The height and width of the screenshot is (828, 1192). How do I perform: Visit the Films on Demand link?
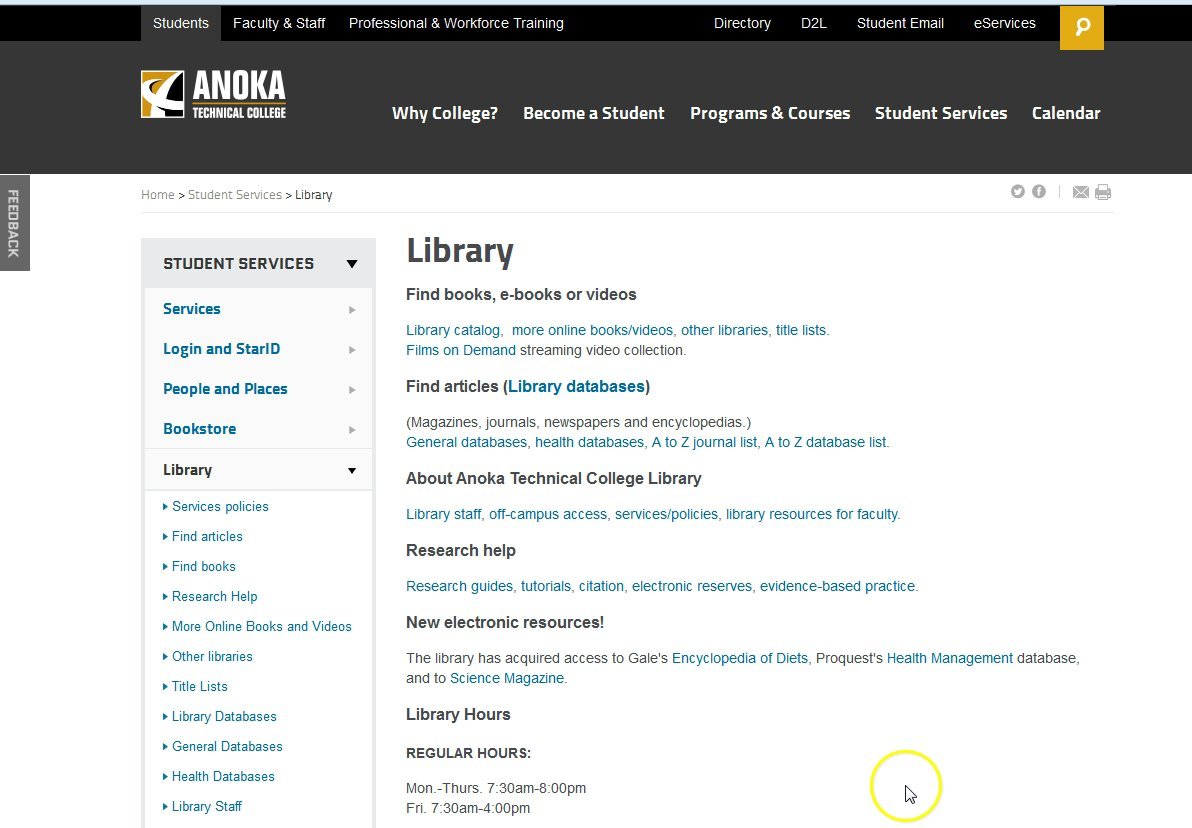460,350
